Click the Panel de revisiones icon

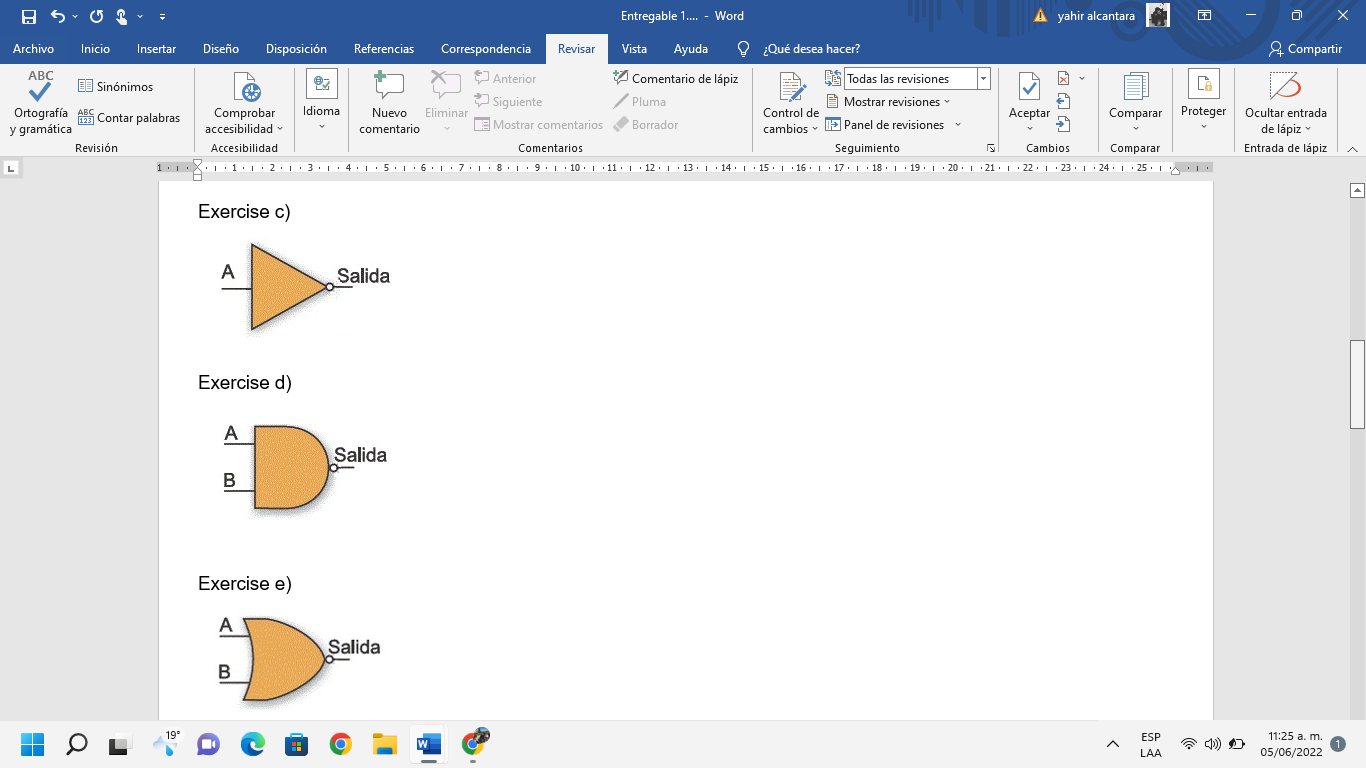point(833,124)
